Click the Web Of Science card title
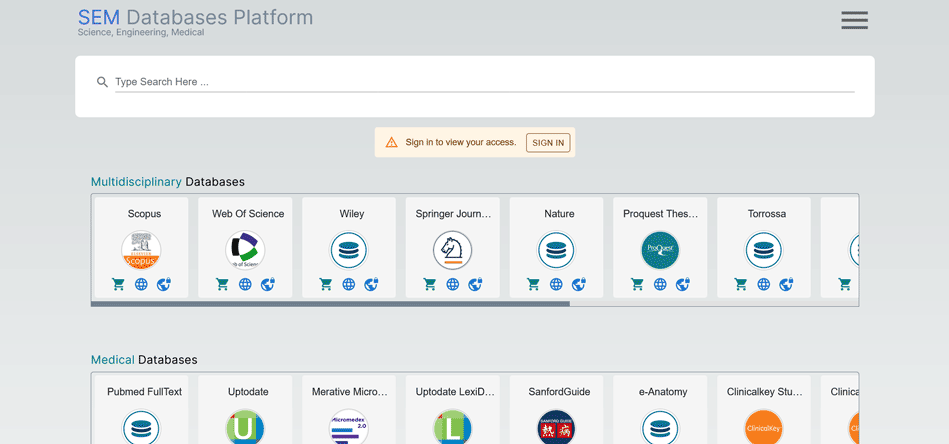The image size is (949, 444). [x=248, y=214]
